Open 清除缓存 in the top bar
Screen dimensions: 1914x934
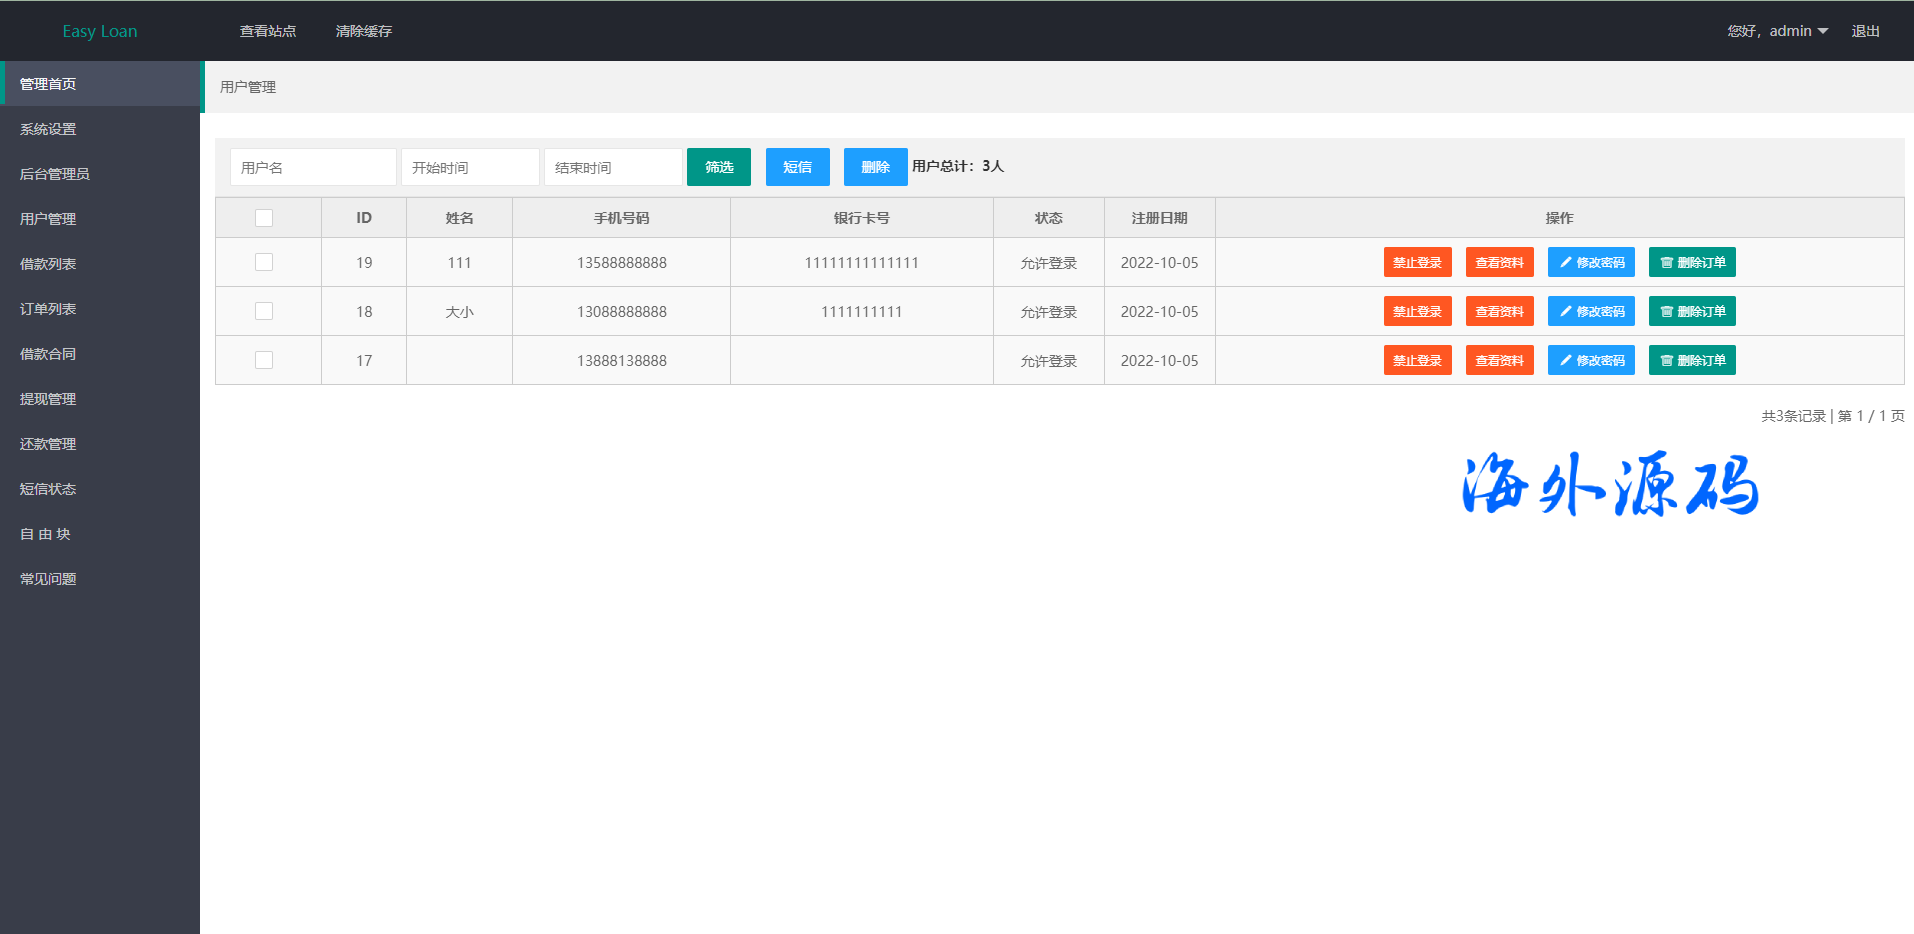[x=364, y=31]
